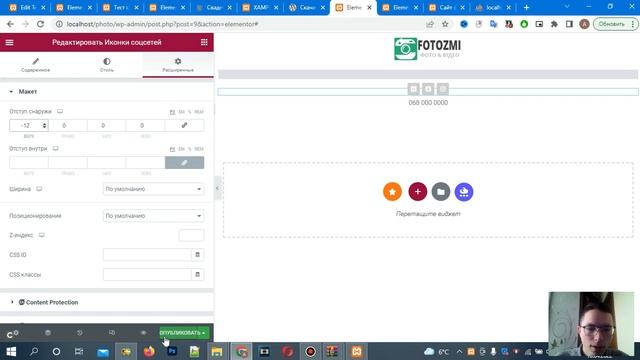Bookmark this page with star icon
The height and width of the screenshot is (360, 640).
click(x=445, y=24)
